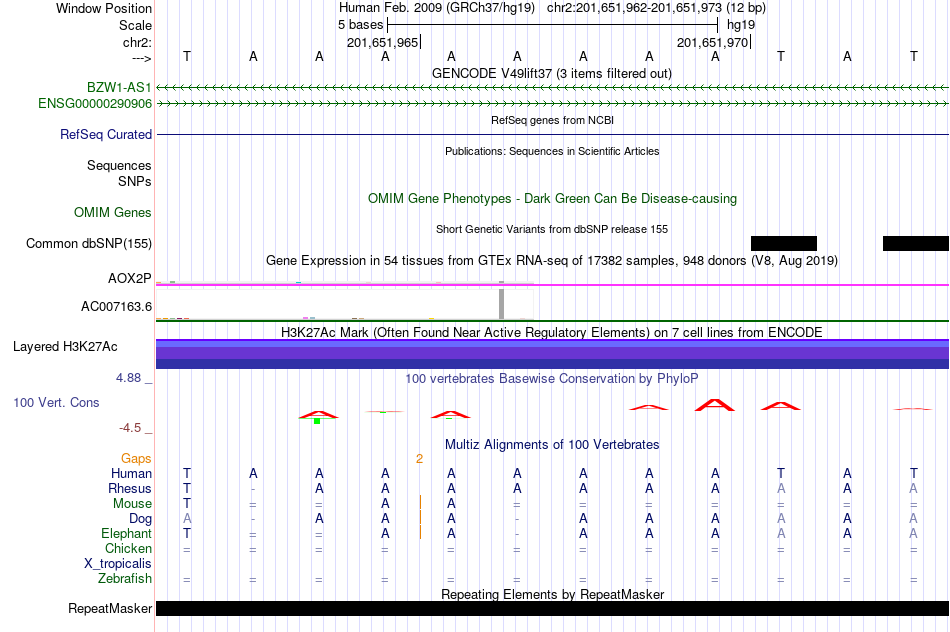Screen dimensions: 950x632
Task: Click the X_tropicalis species row label
Action: pos(118,564)
